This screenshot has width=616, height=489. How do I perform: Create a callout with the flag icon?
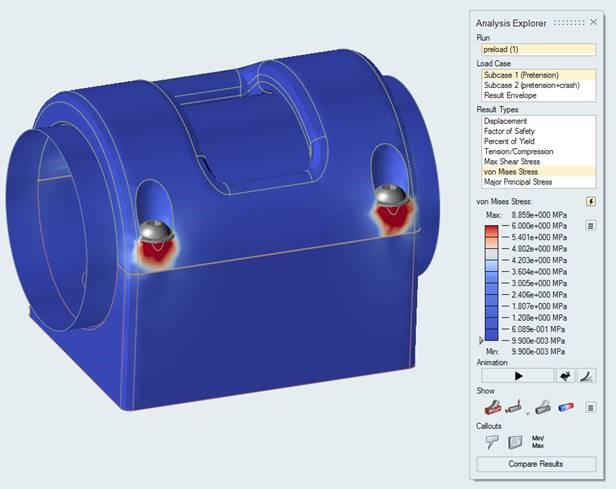[x=492, y=440]
